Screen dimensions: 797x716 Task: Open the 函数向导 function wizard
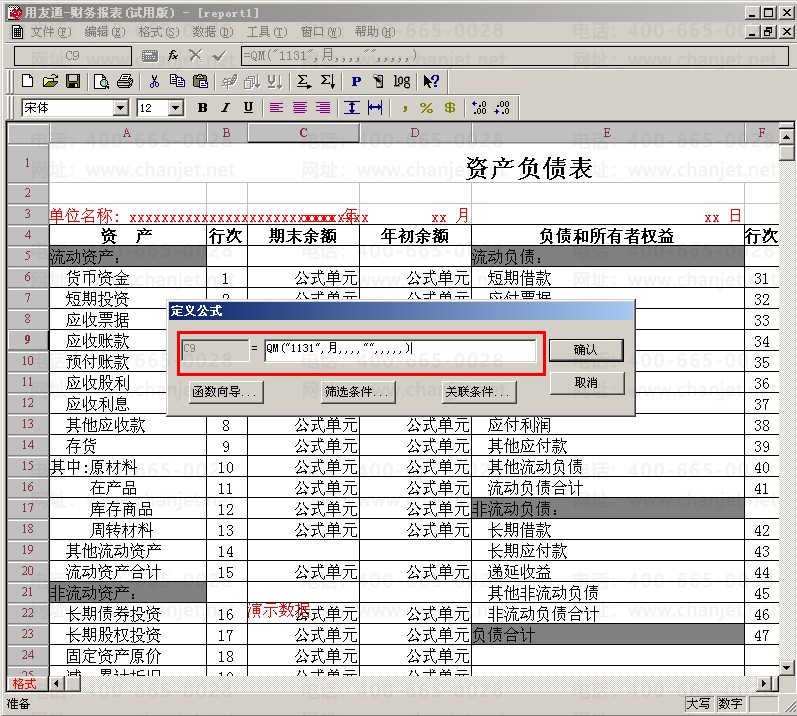(225, 392)
